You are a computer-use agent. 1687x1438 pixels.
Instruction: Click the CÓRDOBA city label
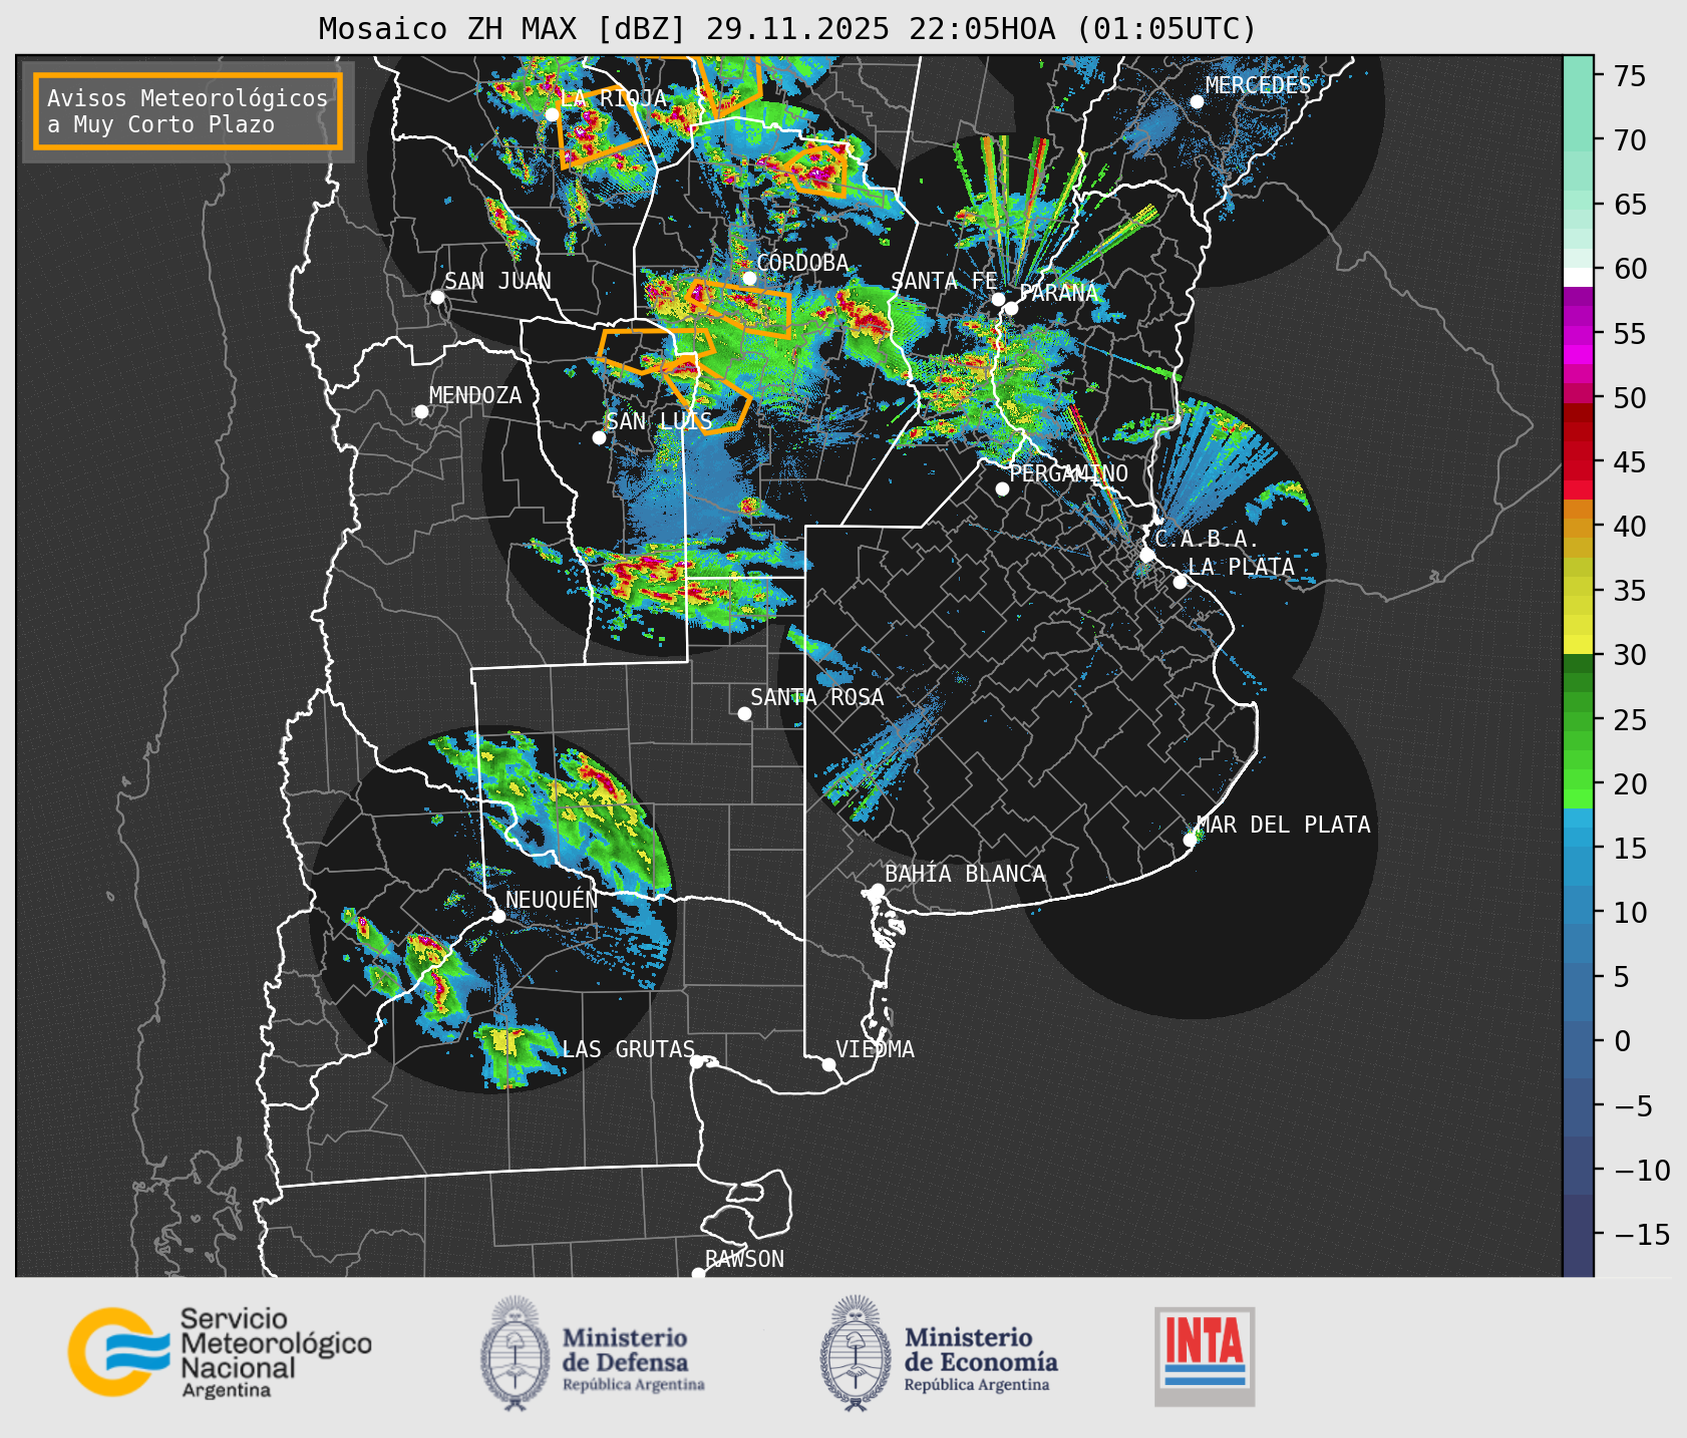tap(802, 263)
